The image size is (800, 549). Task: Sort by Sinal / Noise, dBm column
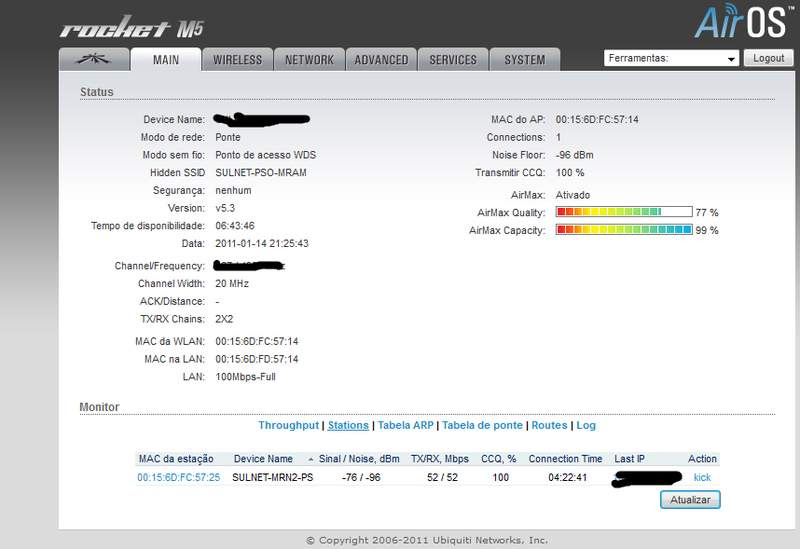359,459
